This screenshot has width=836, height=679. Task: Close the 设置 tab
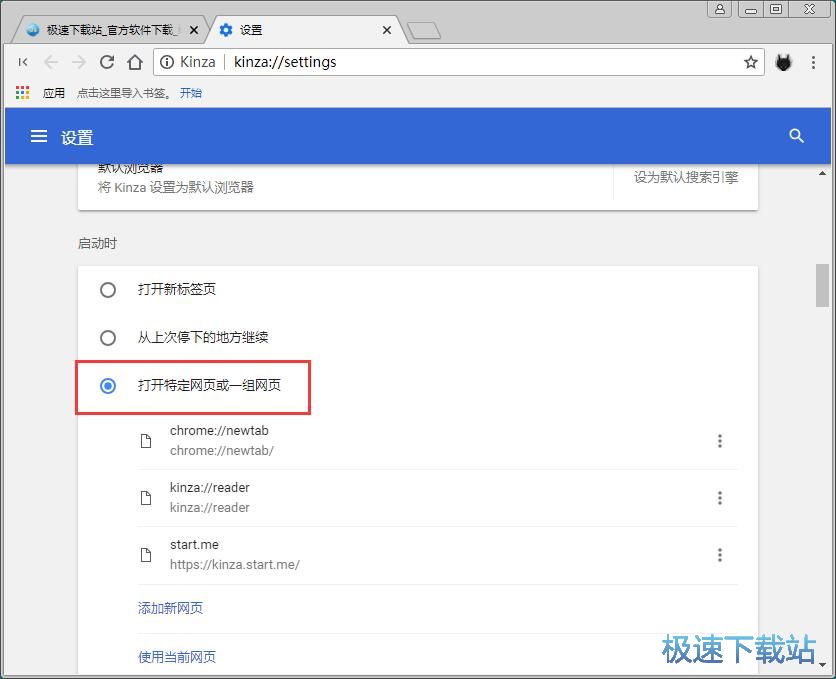pyautogui.click(x=387, y=30)
